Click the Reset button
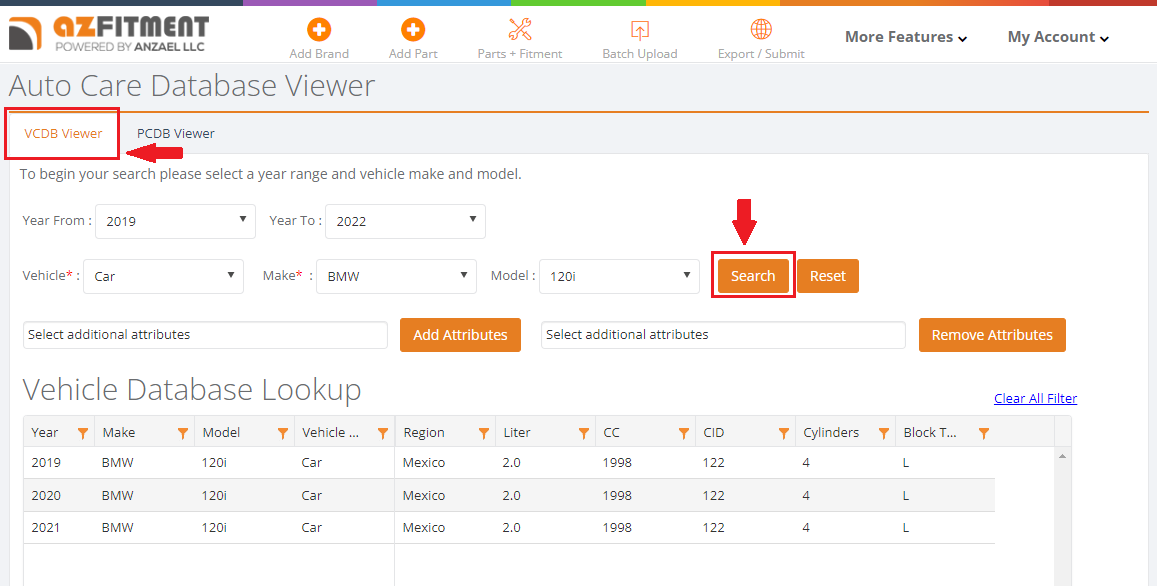Screen dimensions: 1157x586 click(x=828, y=276)
